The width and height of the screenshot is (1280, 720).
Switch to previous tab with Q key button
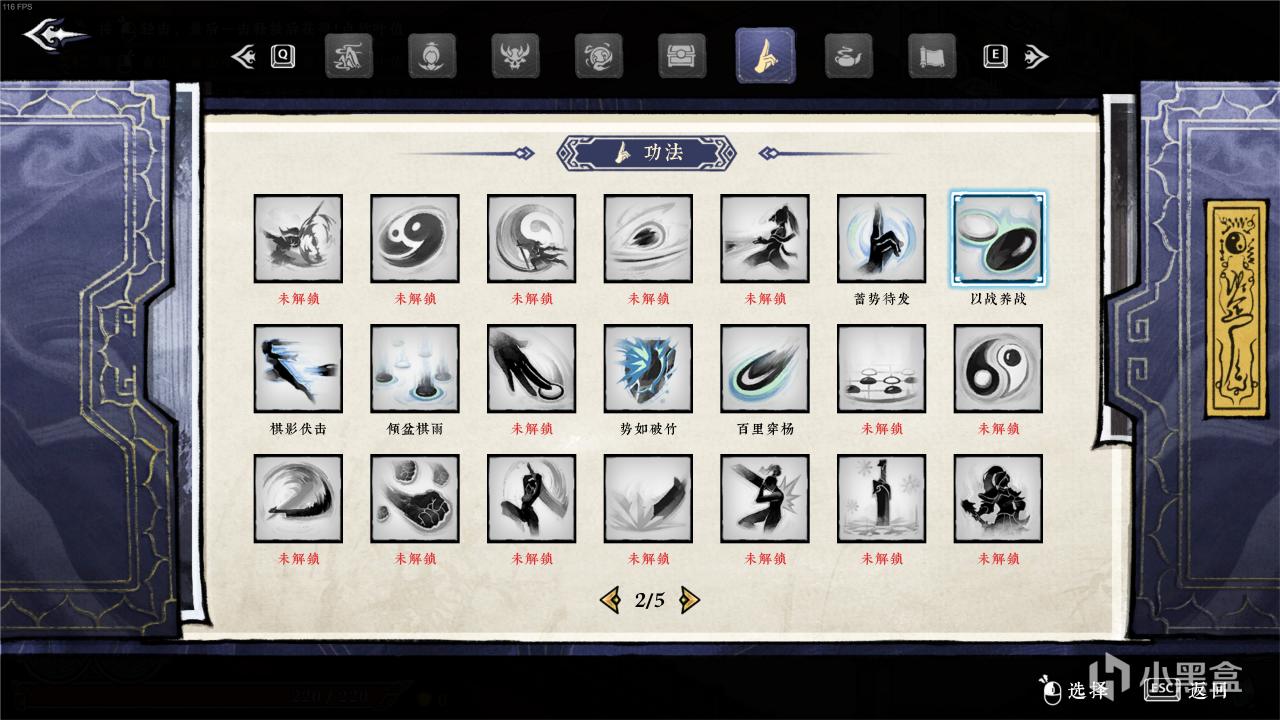click(x=283, y=56)
